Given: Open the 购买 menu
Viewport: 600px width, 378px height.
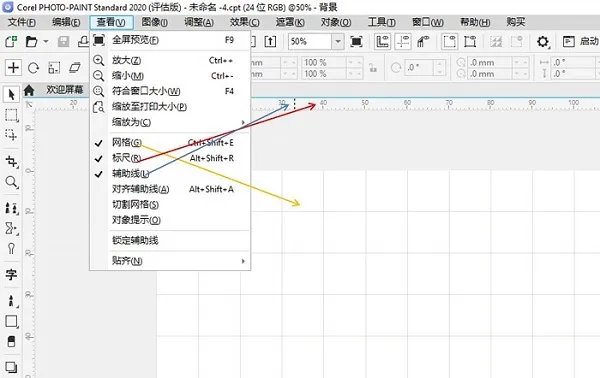Looking at the screenshot, I should (x=515, y=22).
